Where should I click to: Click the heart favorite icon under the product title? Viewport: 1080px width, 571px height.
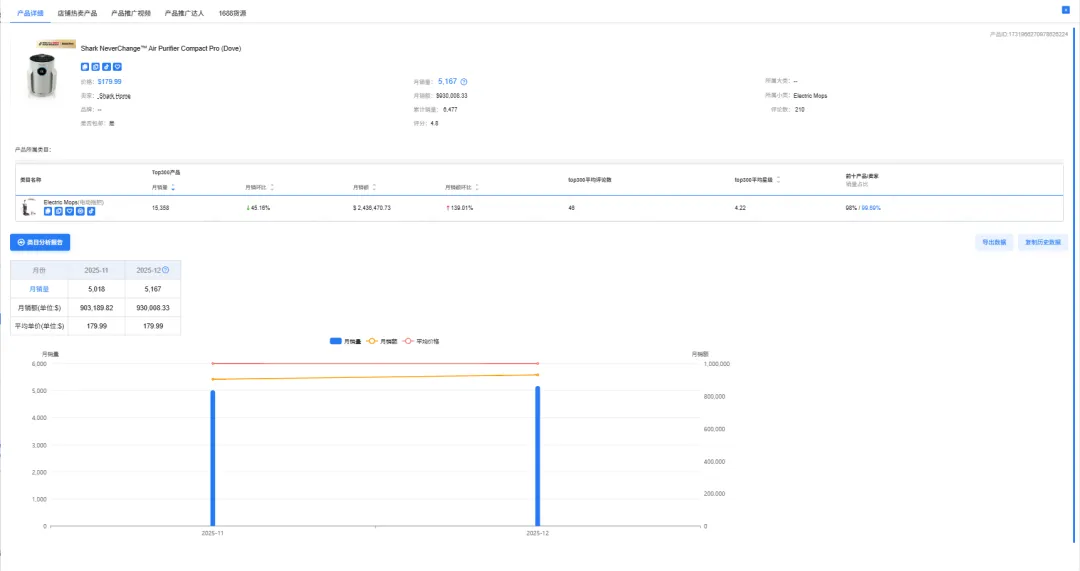[117, 66]
